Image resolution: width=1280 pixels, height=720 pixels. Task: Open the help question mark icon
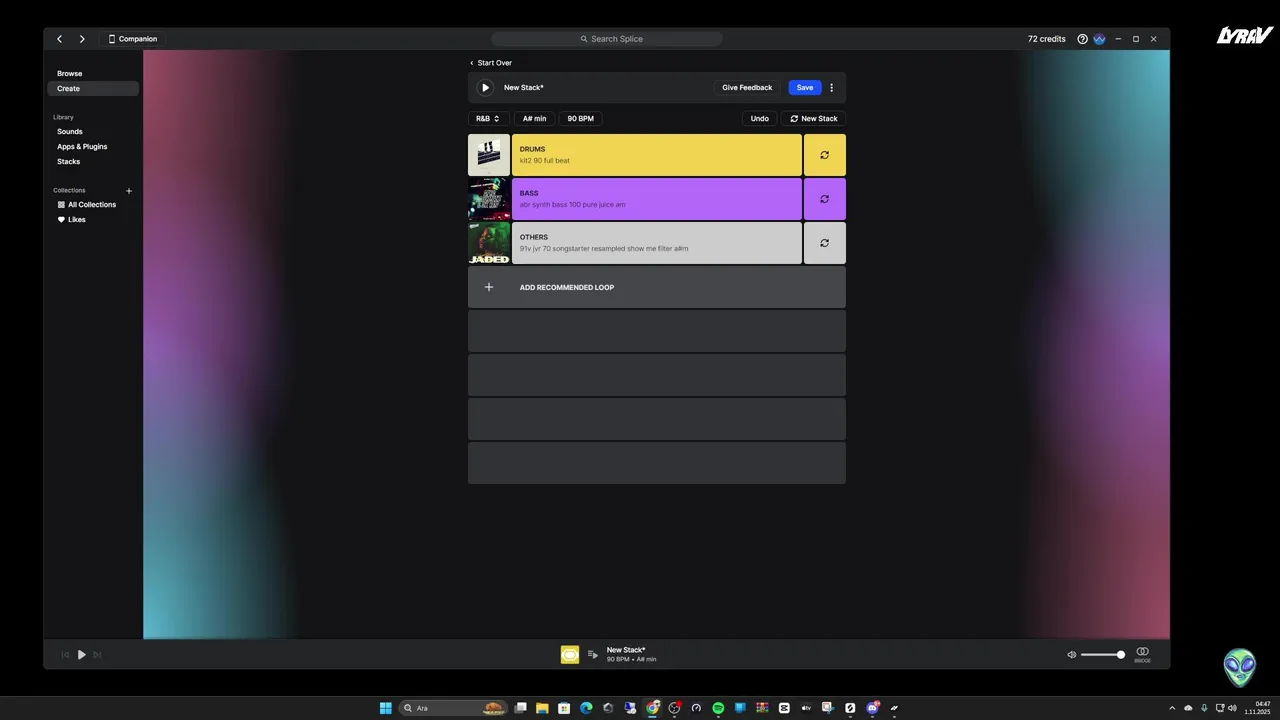pyautogui.click(x=1082, y=39)
